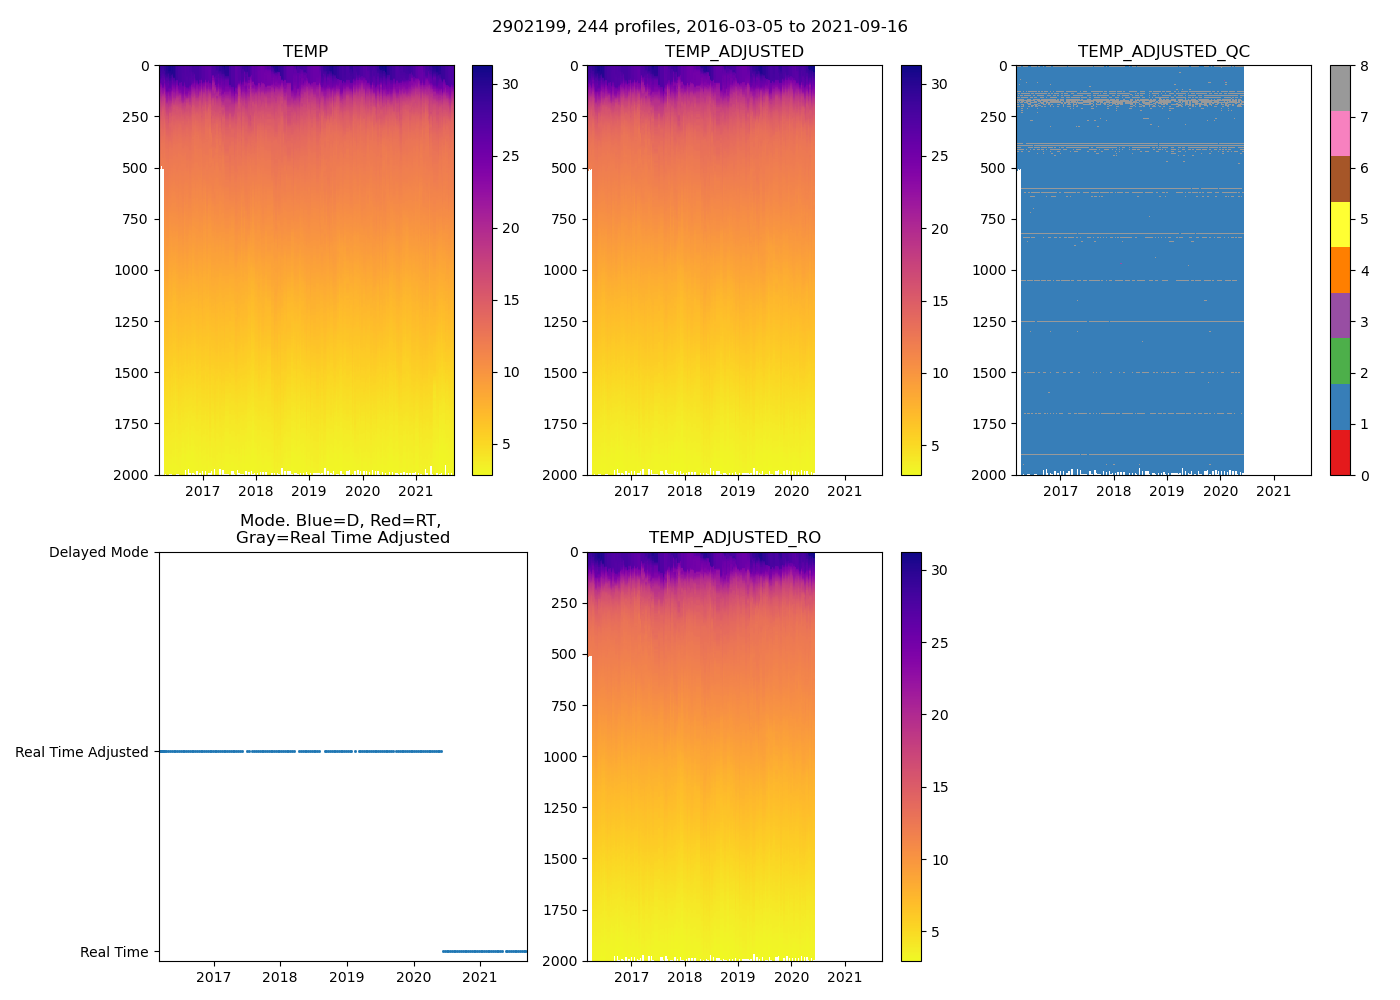Select the green segment of QC colorbar
Viewport: 1400px width, 1000px height.
click(1340, 361)
